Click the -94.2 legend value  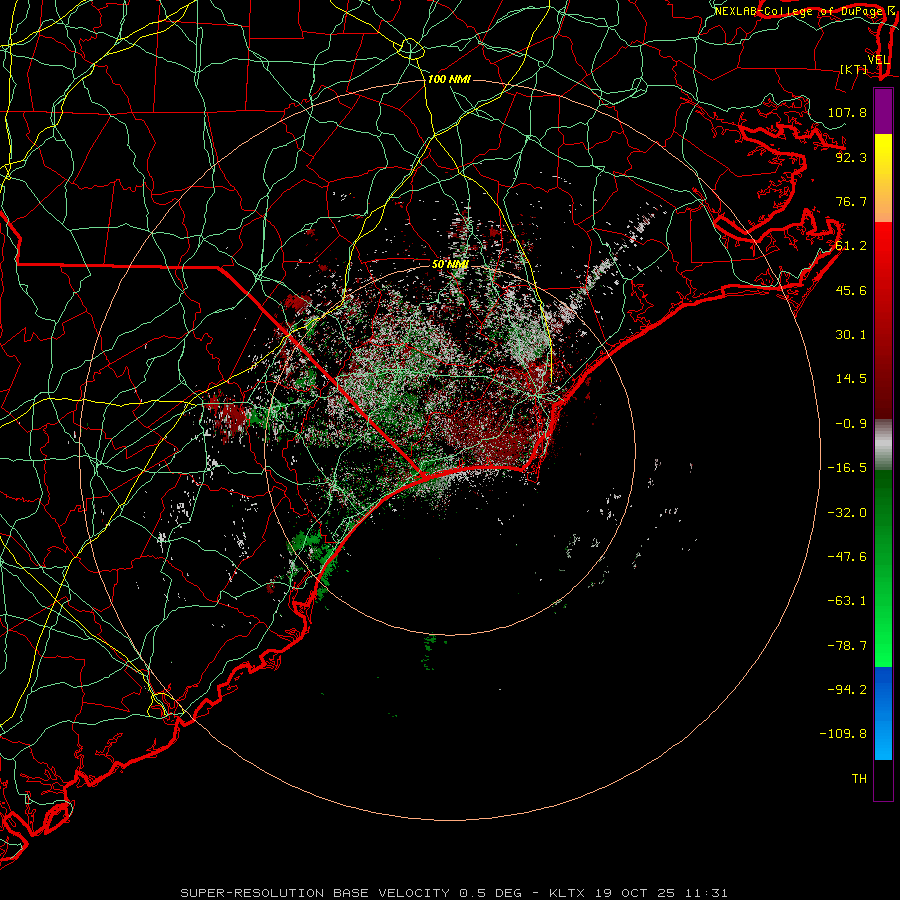[847, 690]
